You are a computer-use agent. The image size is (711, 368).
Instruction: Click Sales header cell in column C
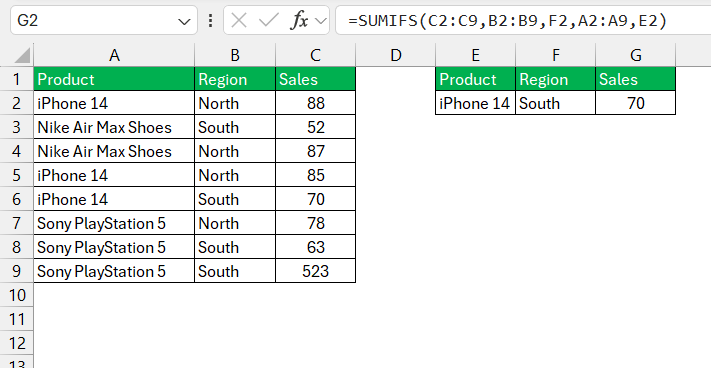coord(316,79)
